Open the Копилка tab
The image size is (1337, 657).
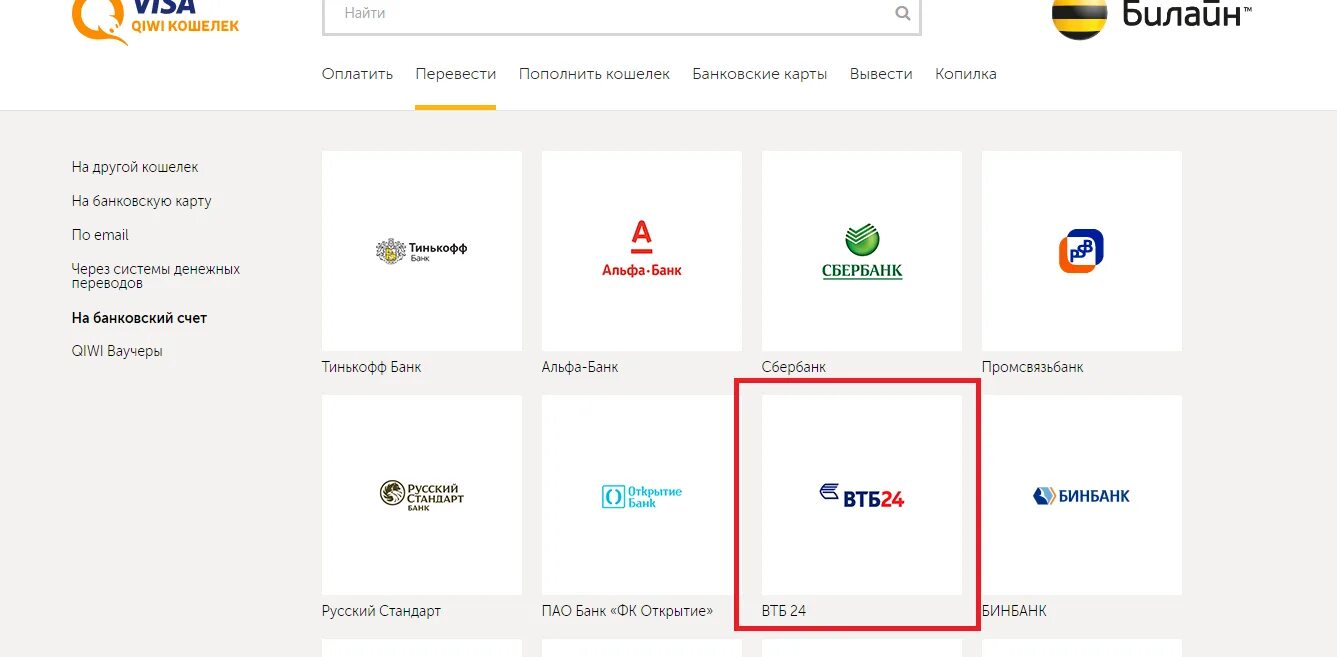tap(966, 74)
